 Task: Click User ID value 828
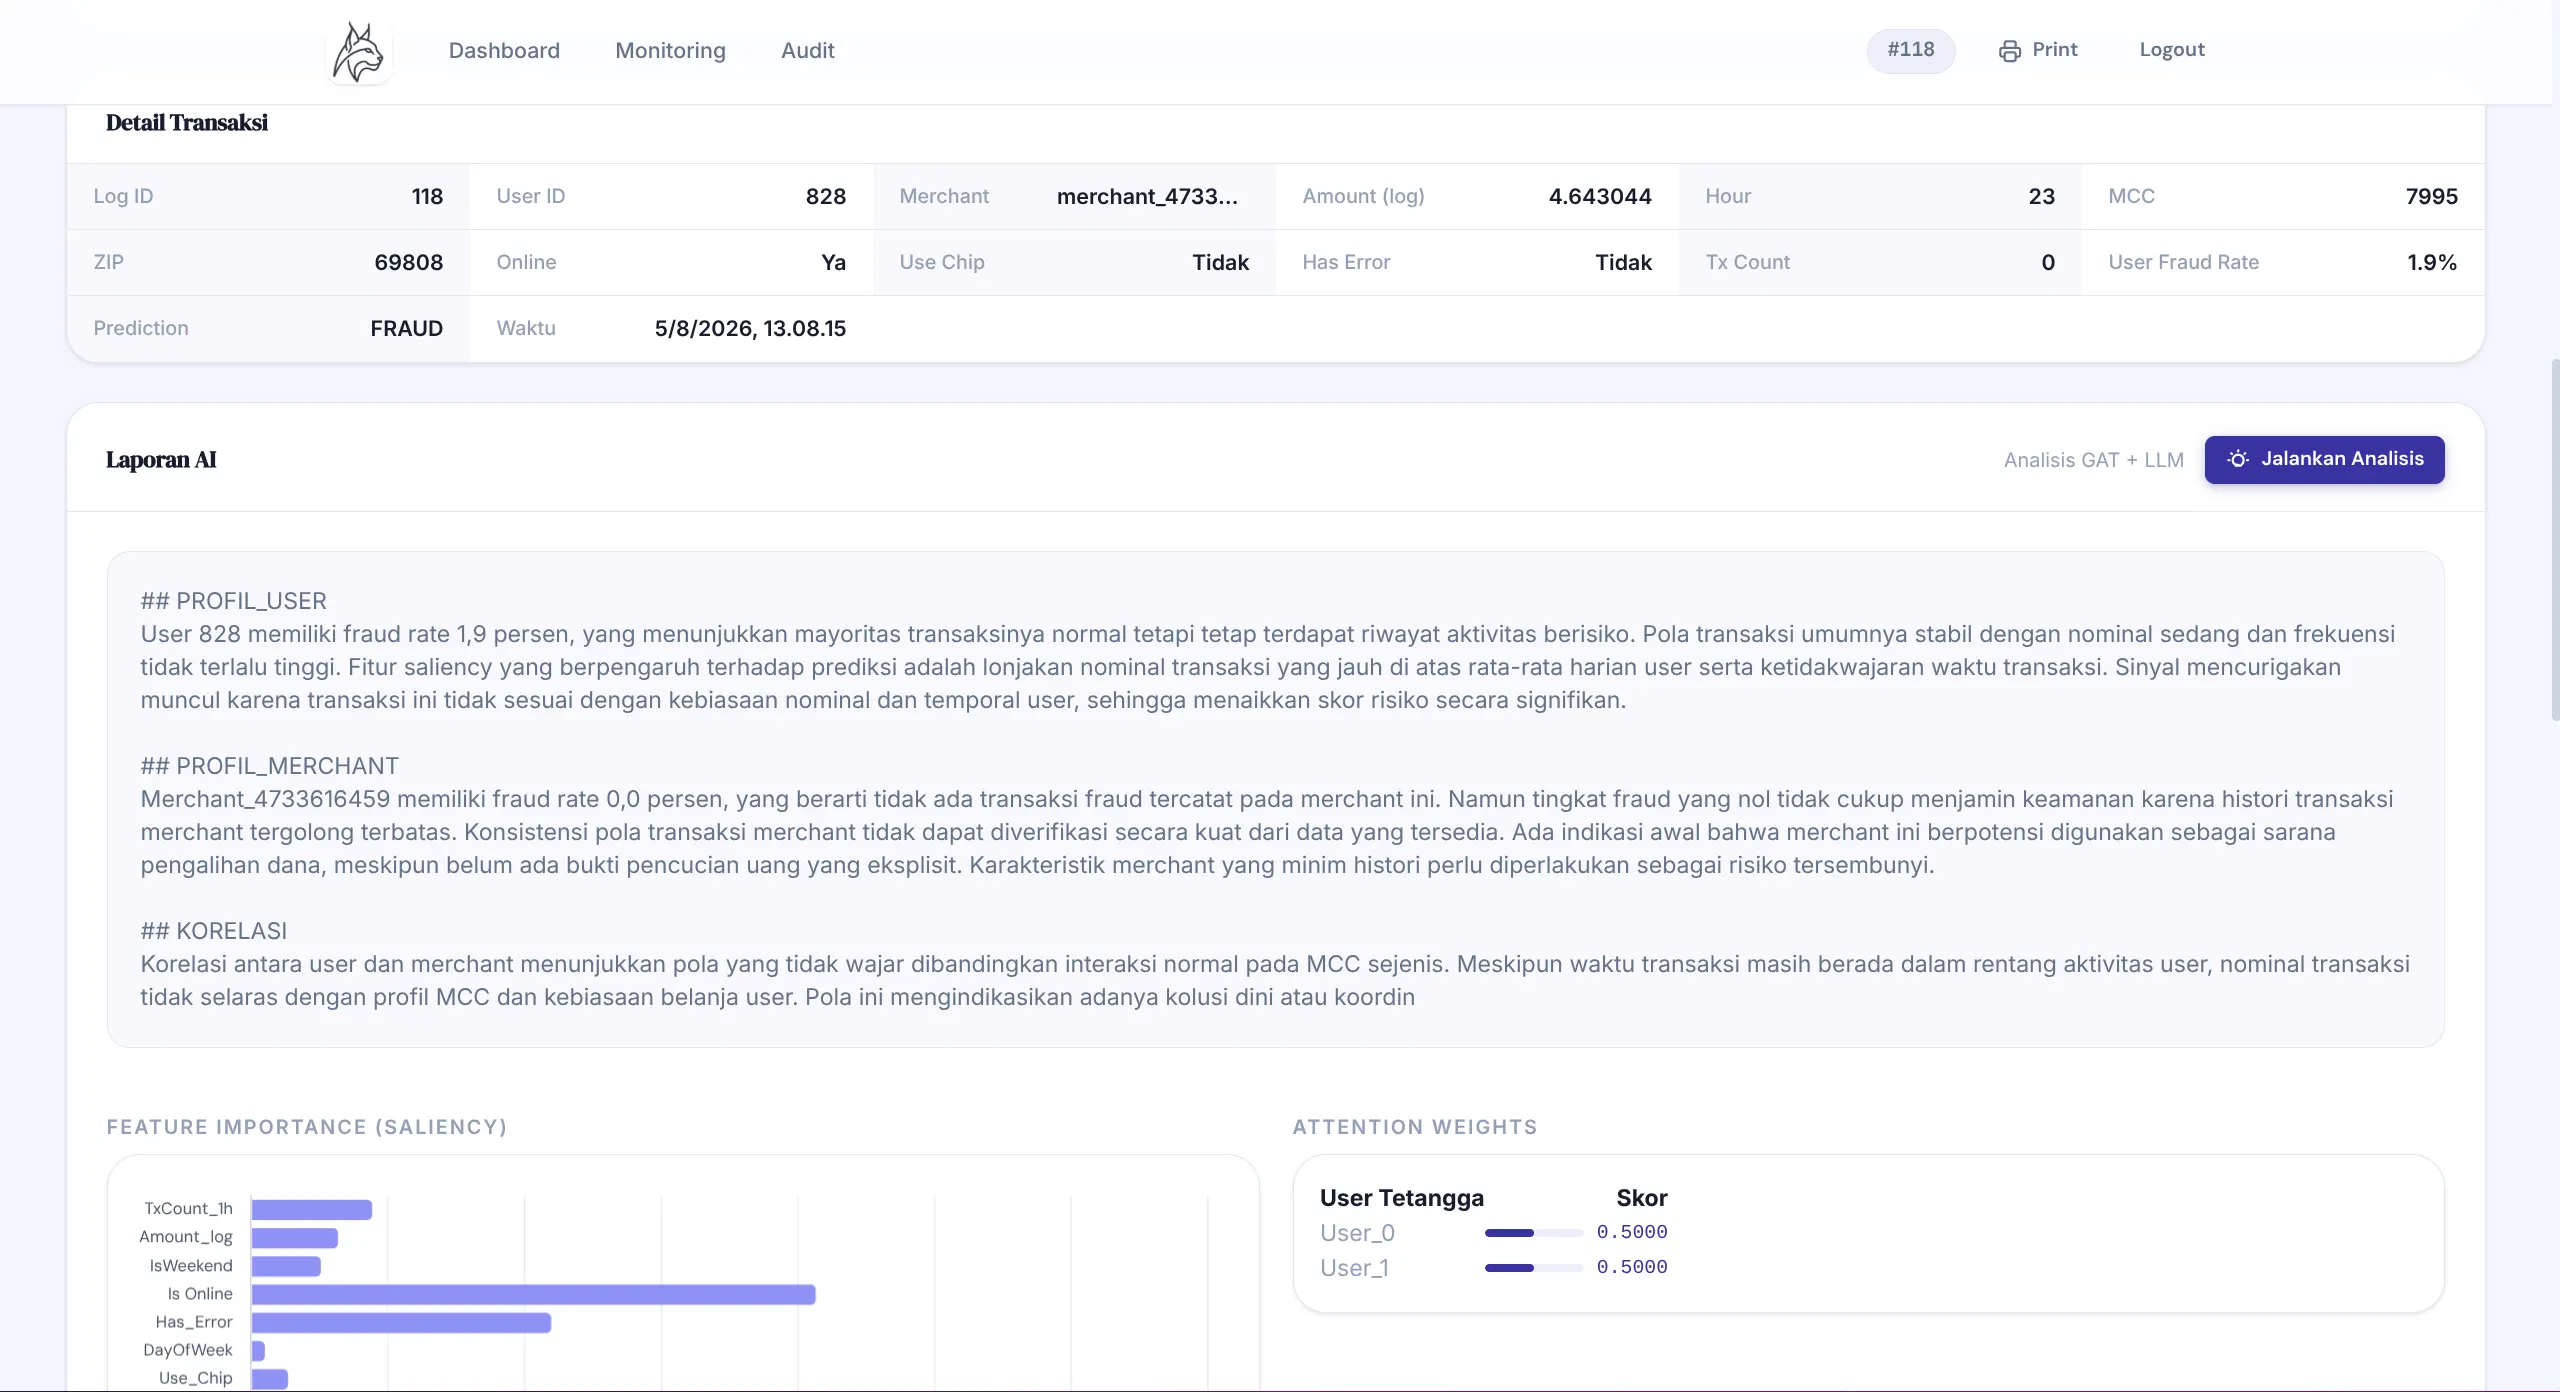[826, 196]
